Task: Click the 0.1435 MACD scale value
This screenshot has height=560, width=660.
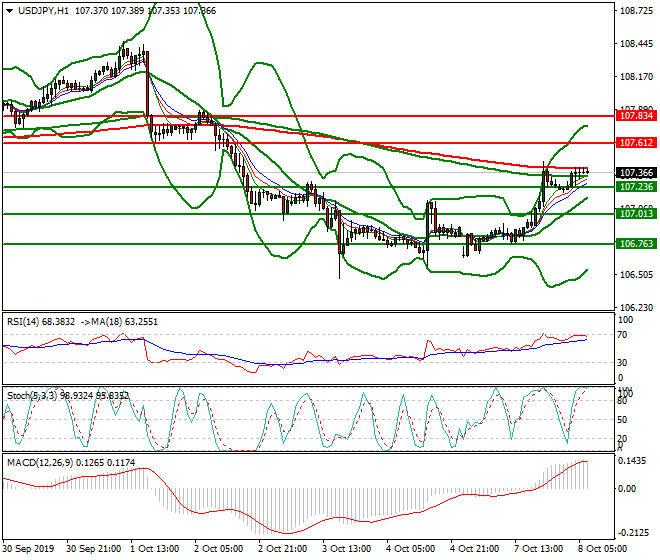Action: (x=632, y=461)
